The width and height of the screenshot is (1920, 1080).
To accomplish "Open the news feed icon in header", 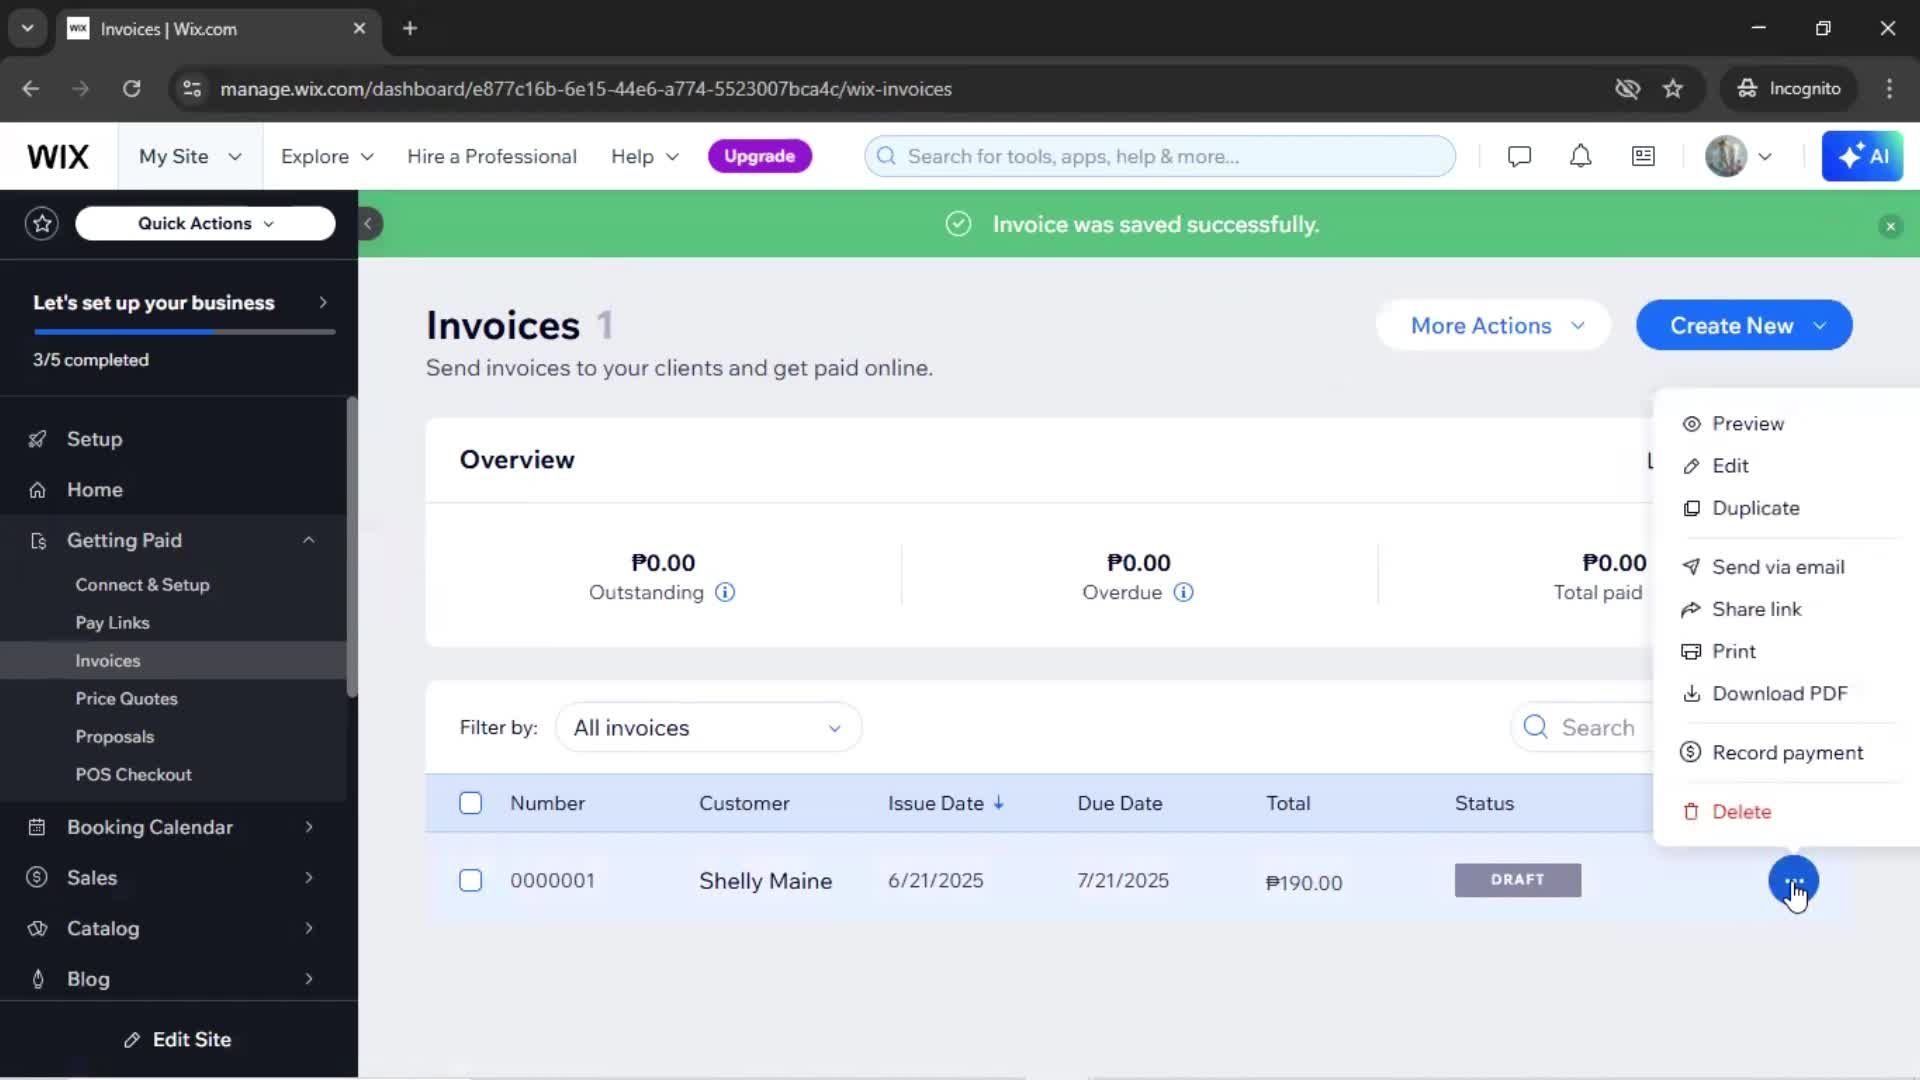I will point(1643,156).
